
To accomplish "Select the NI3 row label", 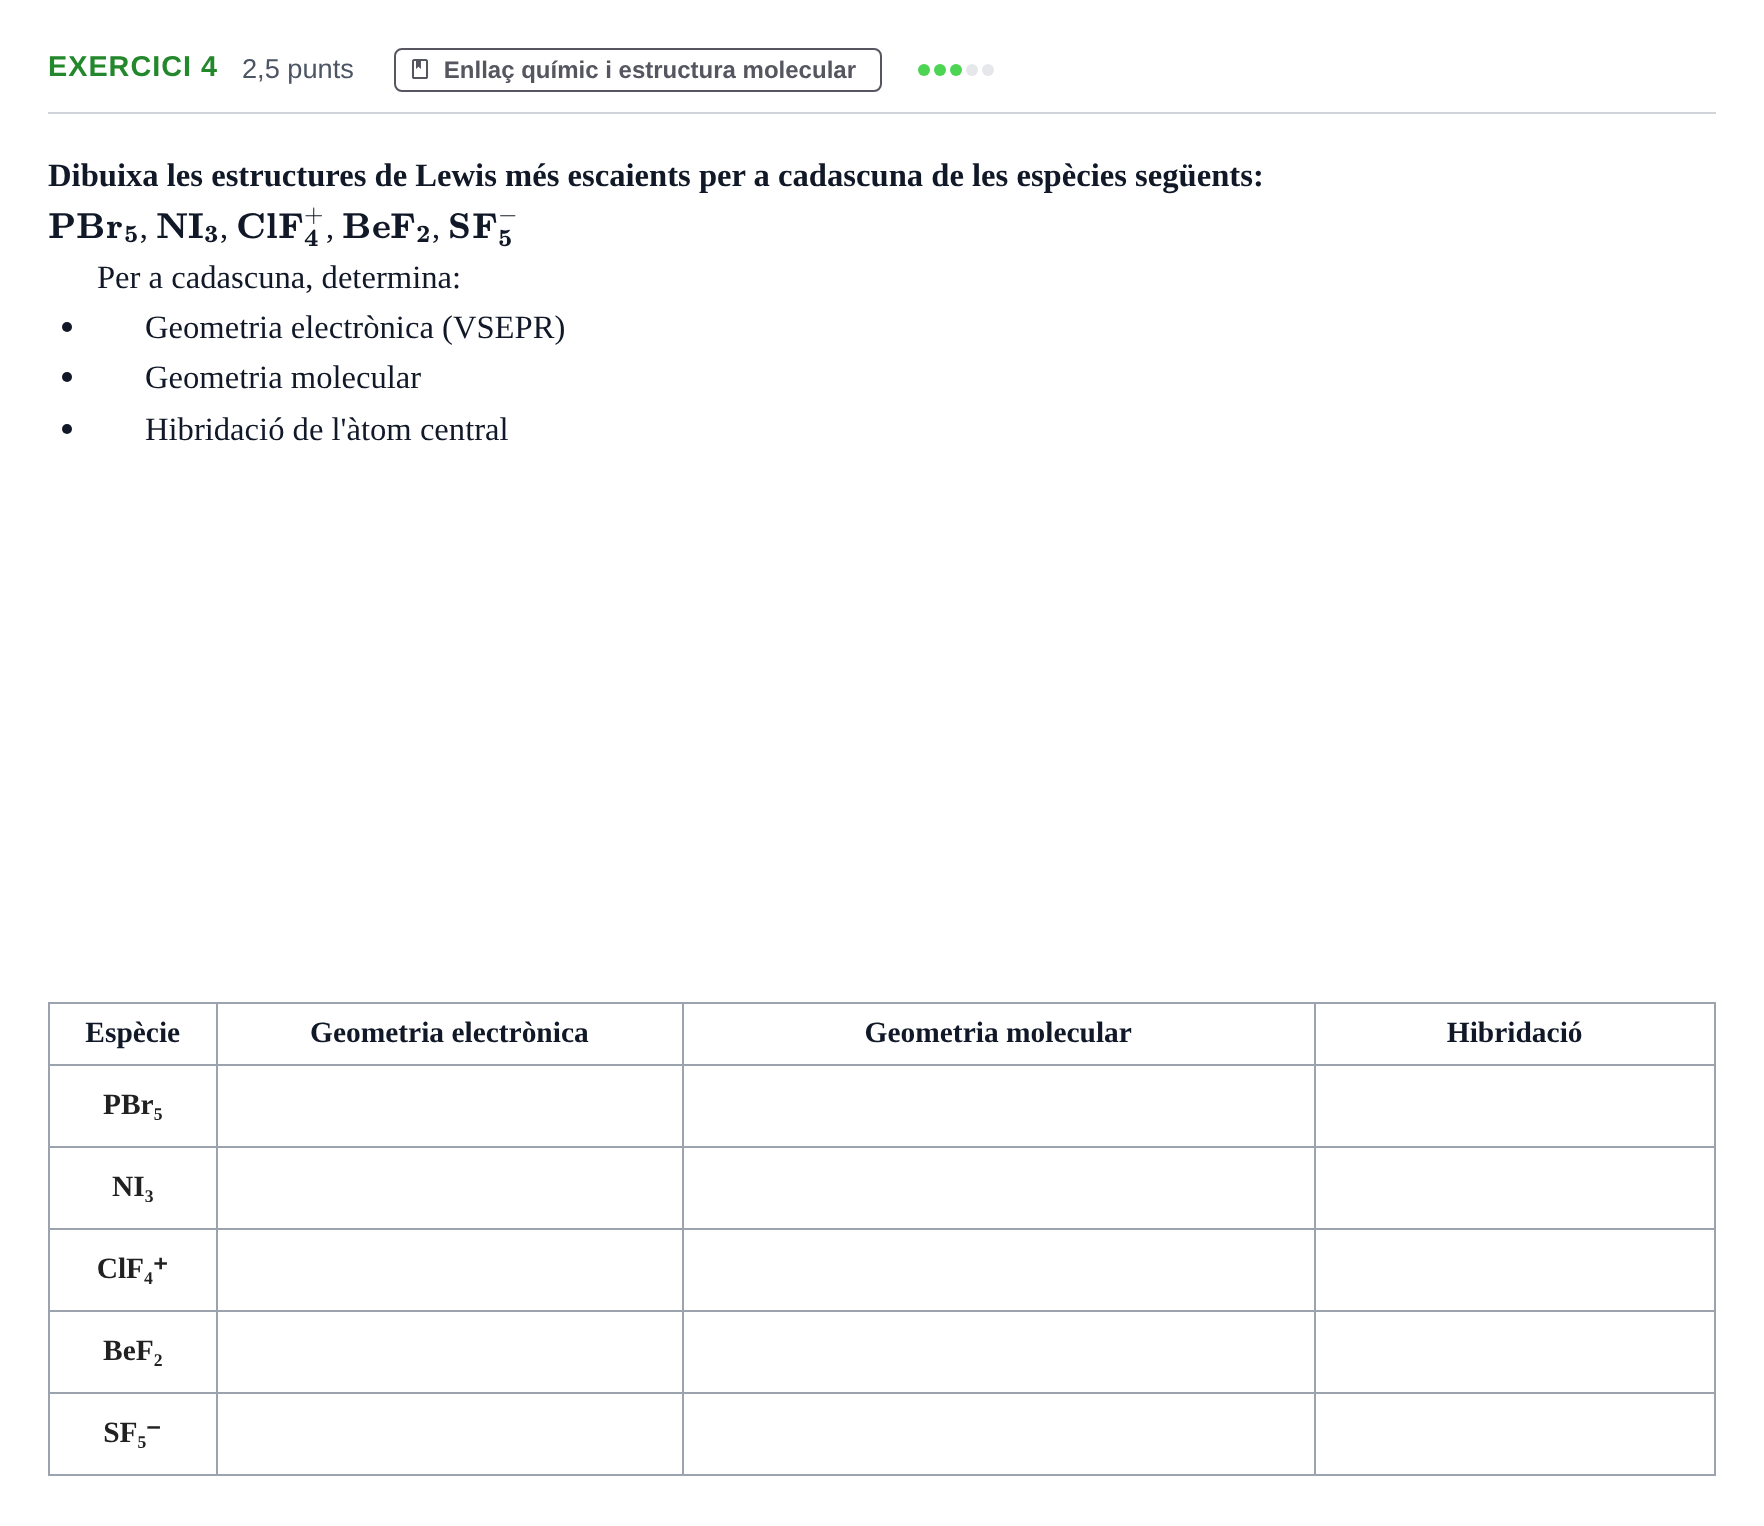I will click(x=133, y=1188).
